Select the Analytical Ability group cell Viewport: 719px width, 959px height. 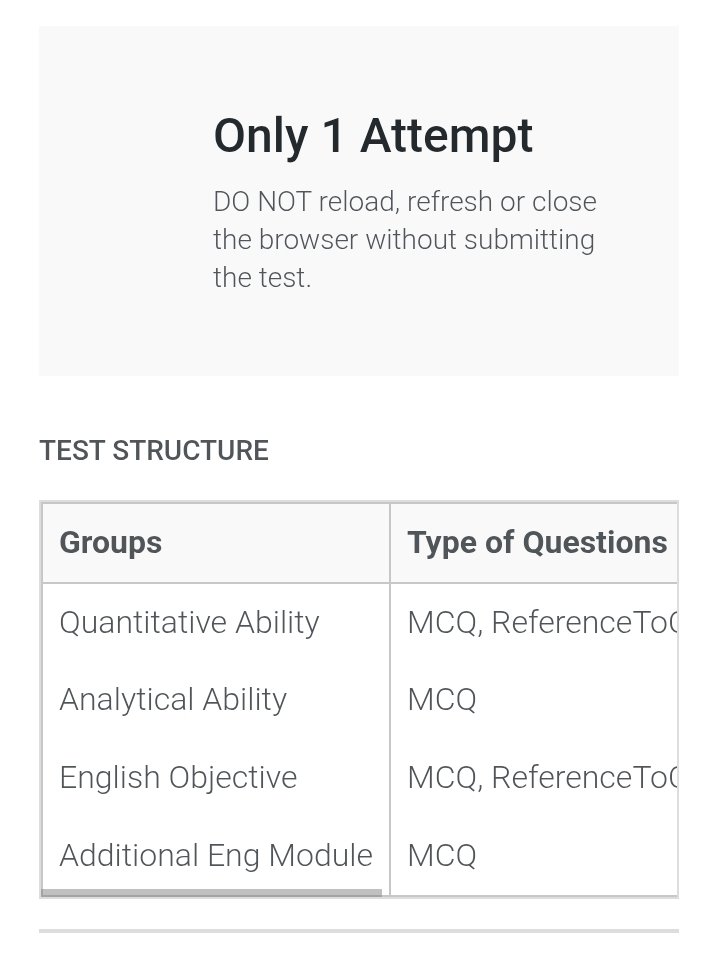pos(173,699)
